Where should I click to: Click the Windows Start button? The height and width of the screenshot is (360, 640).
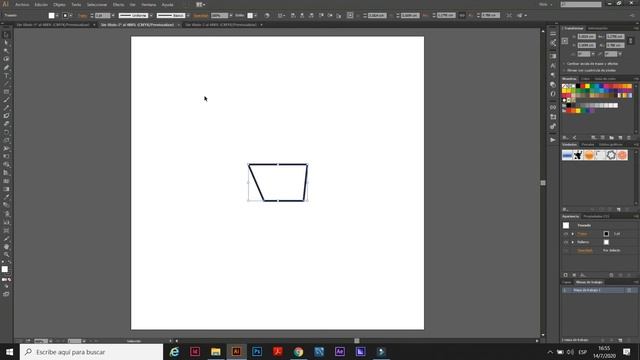[x=9, y=351]
